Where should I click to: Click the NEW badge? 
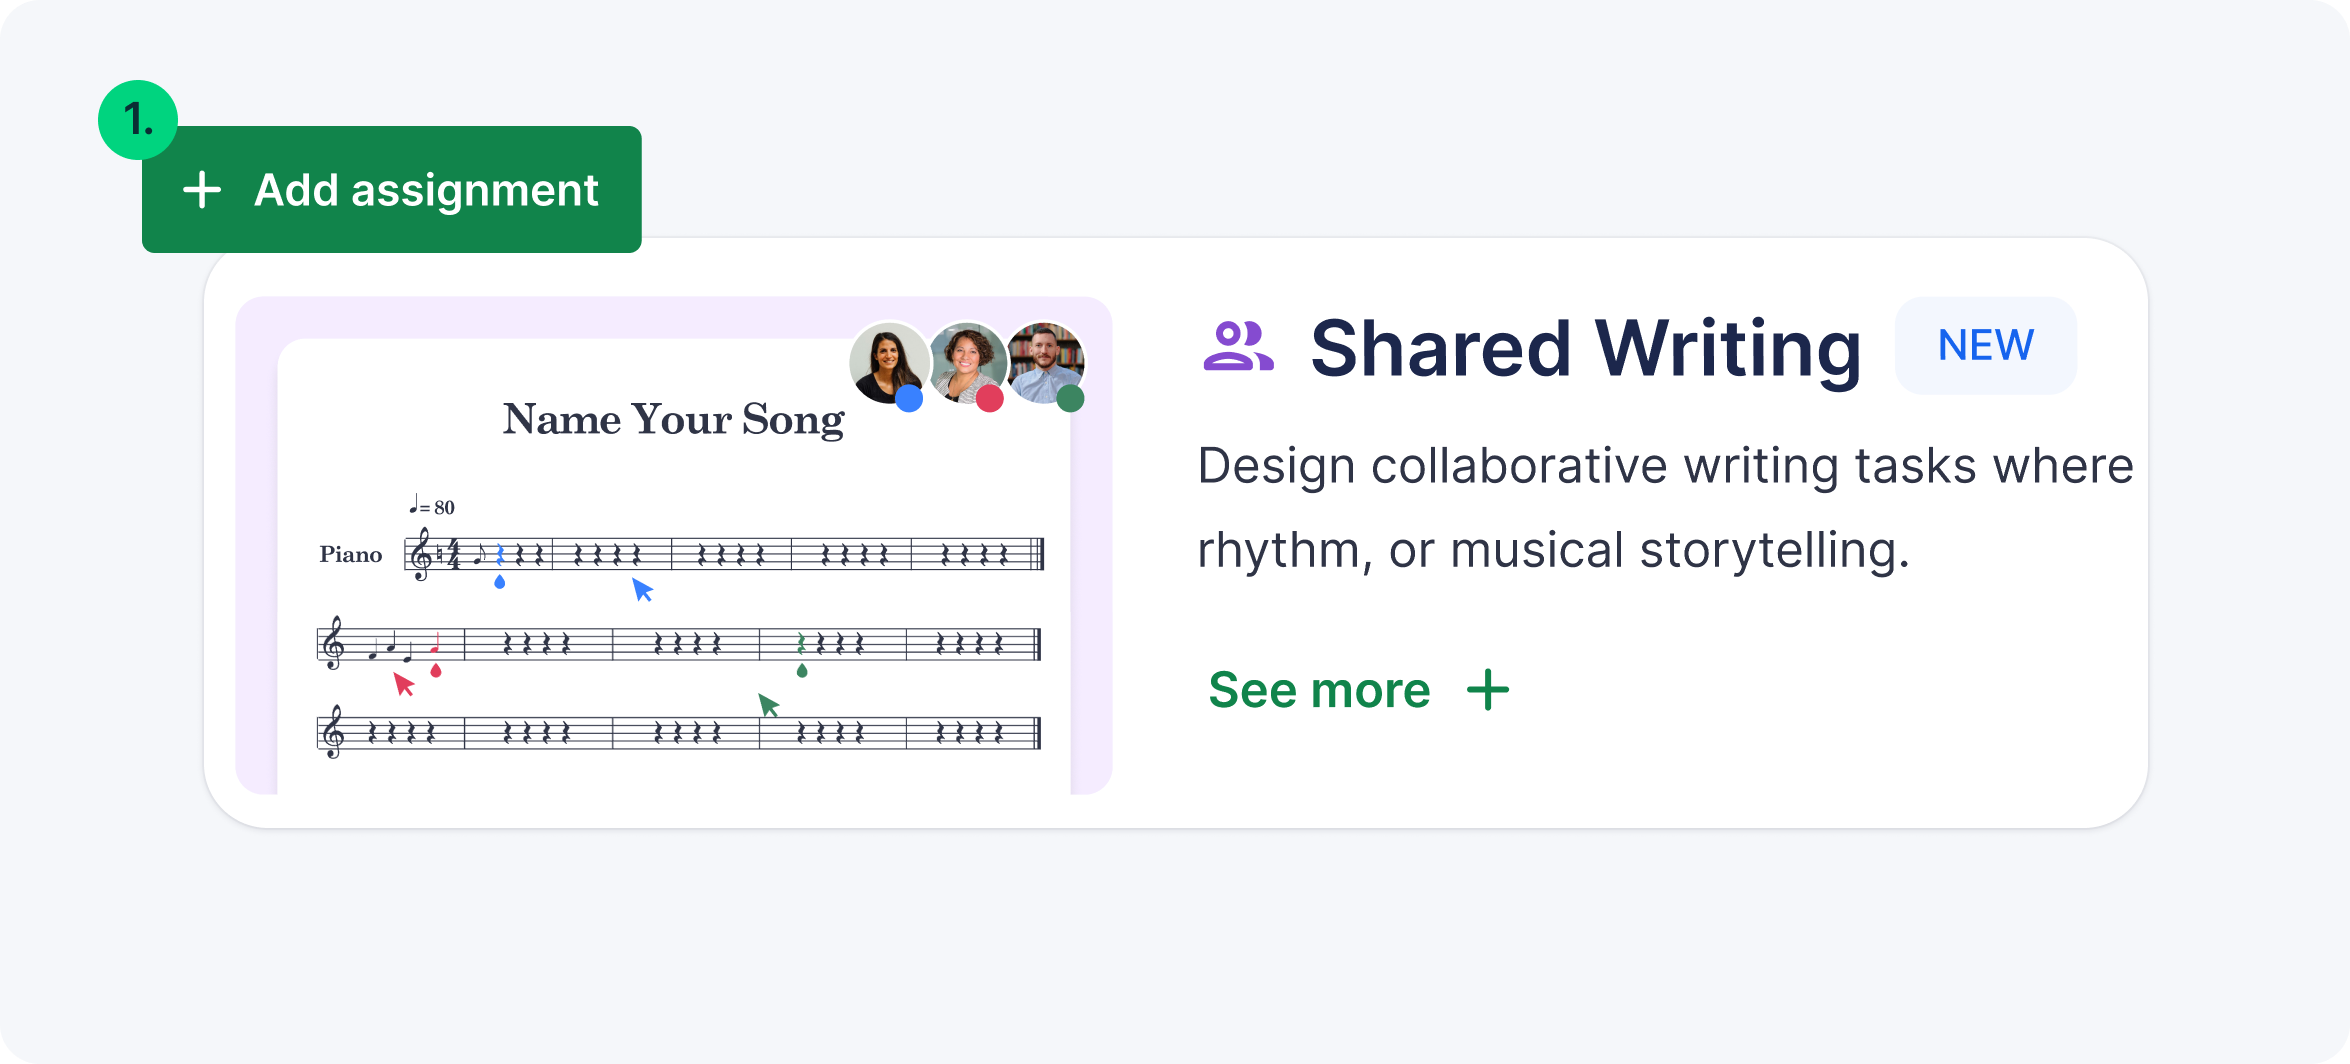coord(1985,346)
